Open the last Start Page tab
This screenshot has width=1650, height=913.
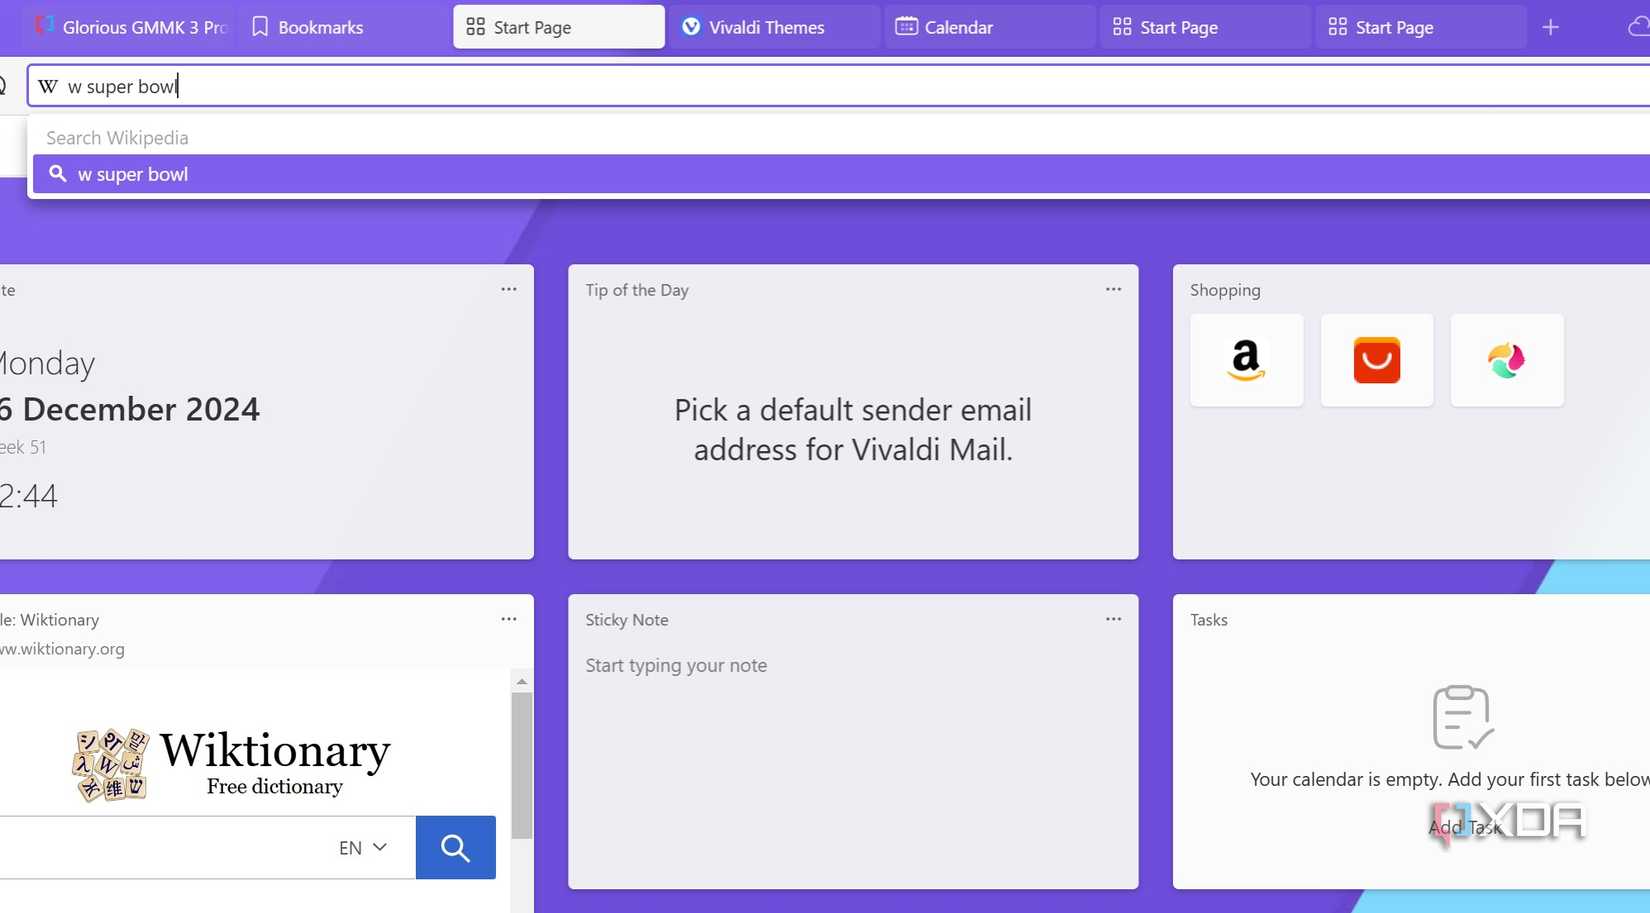(1421, 27)
